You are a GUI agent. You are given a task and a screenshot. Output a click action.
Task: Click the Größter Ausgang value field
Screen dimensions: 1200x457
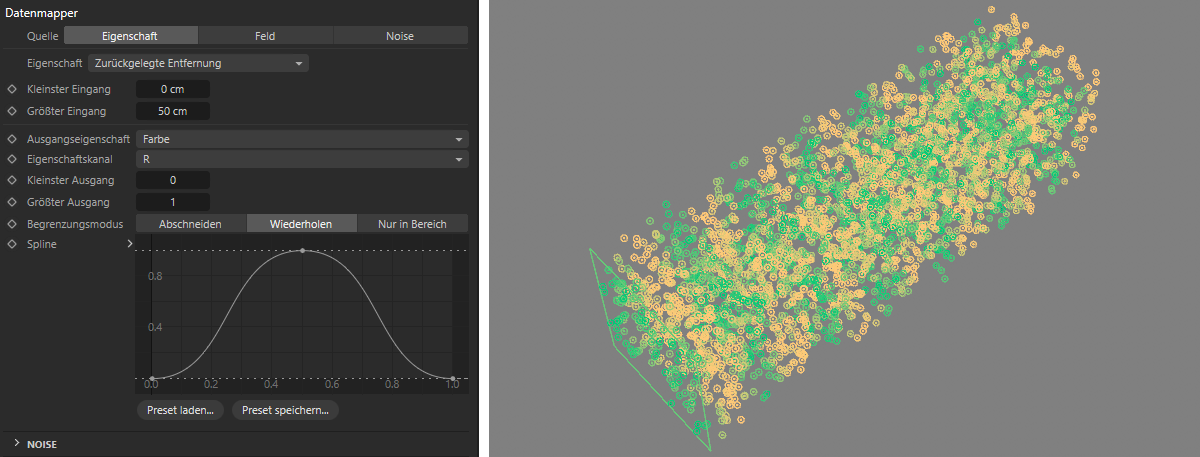point(172,202)
